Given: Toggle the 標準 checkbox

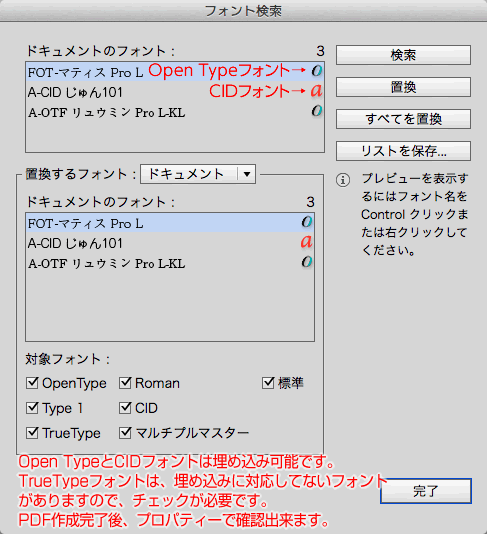Looking at the screenshot, I should [268, 383].
